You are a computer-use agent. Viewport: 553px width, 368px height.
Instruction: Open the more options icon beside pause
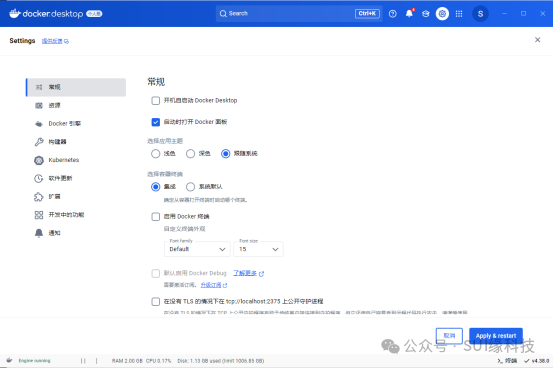click(96, 361)
